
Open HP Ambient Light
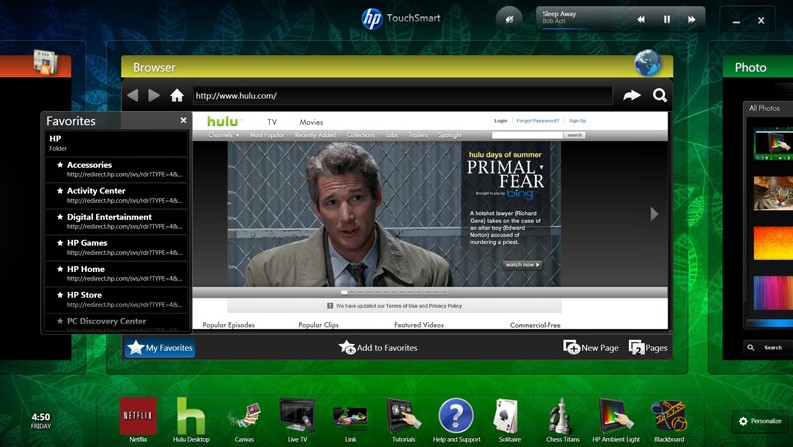616,420
